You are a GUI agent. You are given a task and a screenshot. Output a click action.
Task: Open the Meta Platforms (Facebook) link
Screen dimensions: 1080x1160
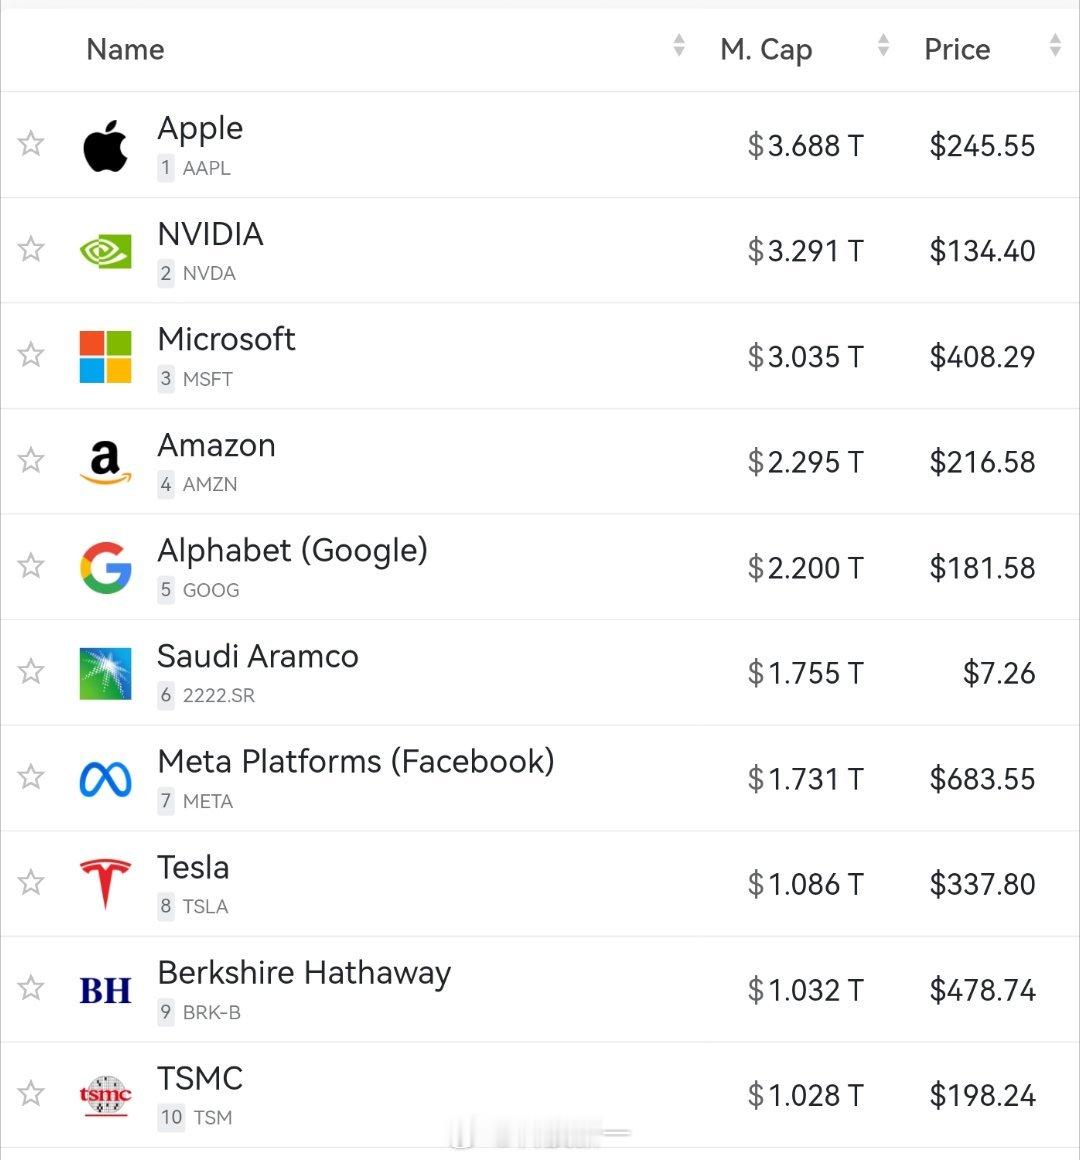[356, 761]
